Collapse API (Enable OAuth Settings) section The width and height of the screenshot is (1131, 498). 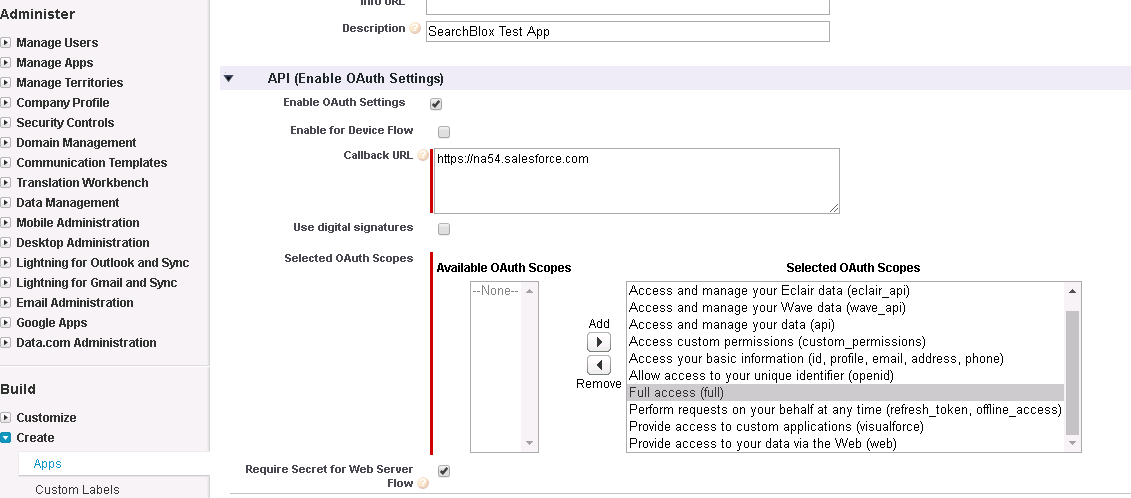point(229,79)
